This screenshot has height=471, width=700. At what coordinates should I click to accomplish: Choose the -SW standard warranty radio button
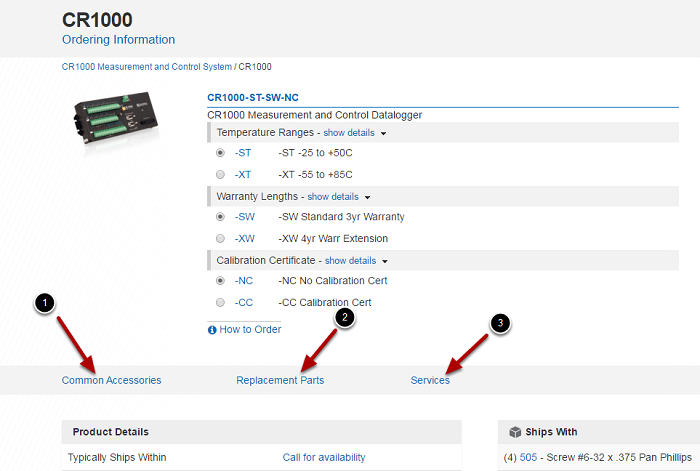pyautogui.click(x=220, y=217)
